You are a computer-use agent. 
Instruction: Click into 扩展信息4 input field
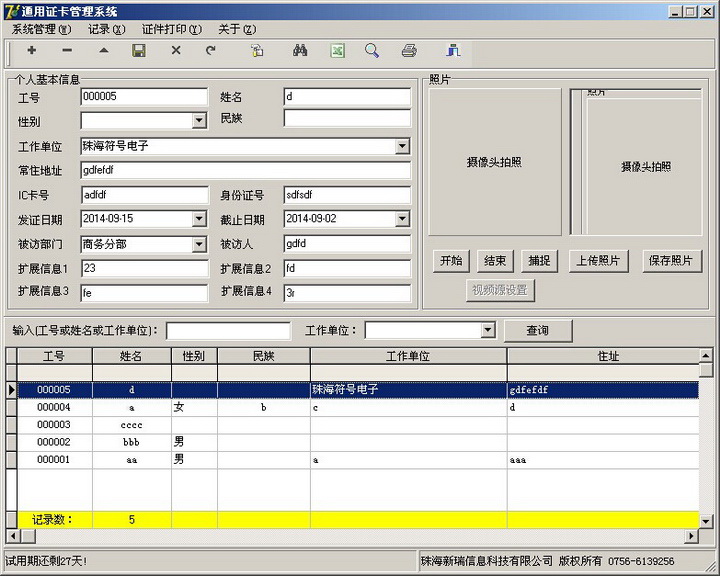[347, 293]
